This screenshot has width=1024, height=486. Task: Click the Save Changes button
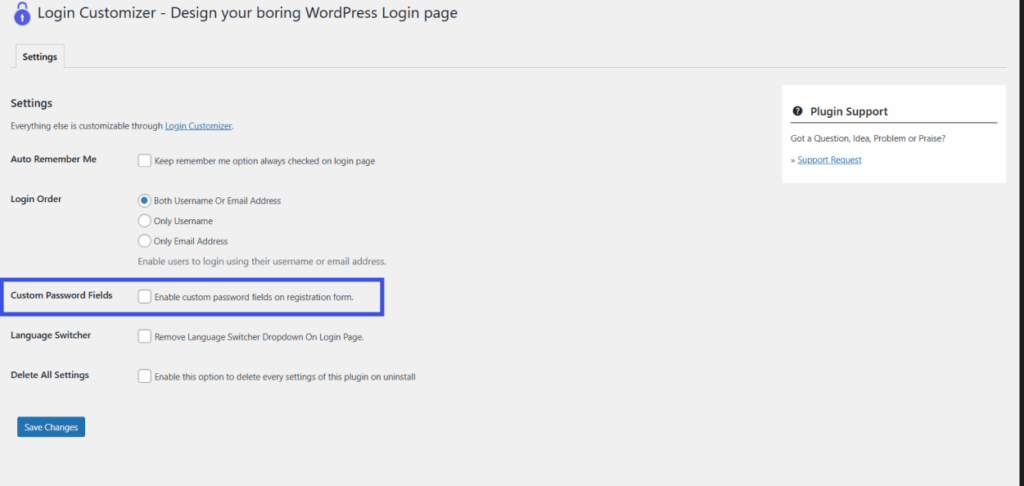click(x=51, y=427)
